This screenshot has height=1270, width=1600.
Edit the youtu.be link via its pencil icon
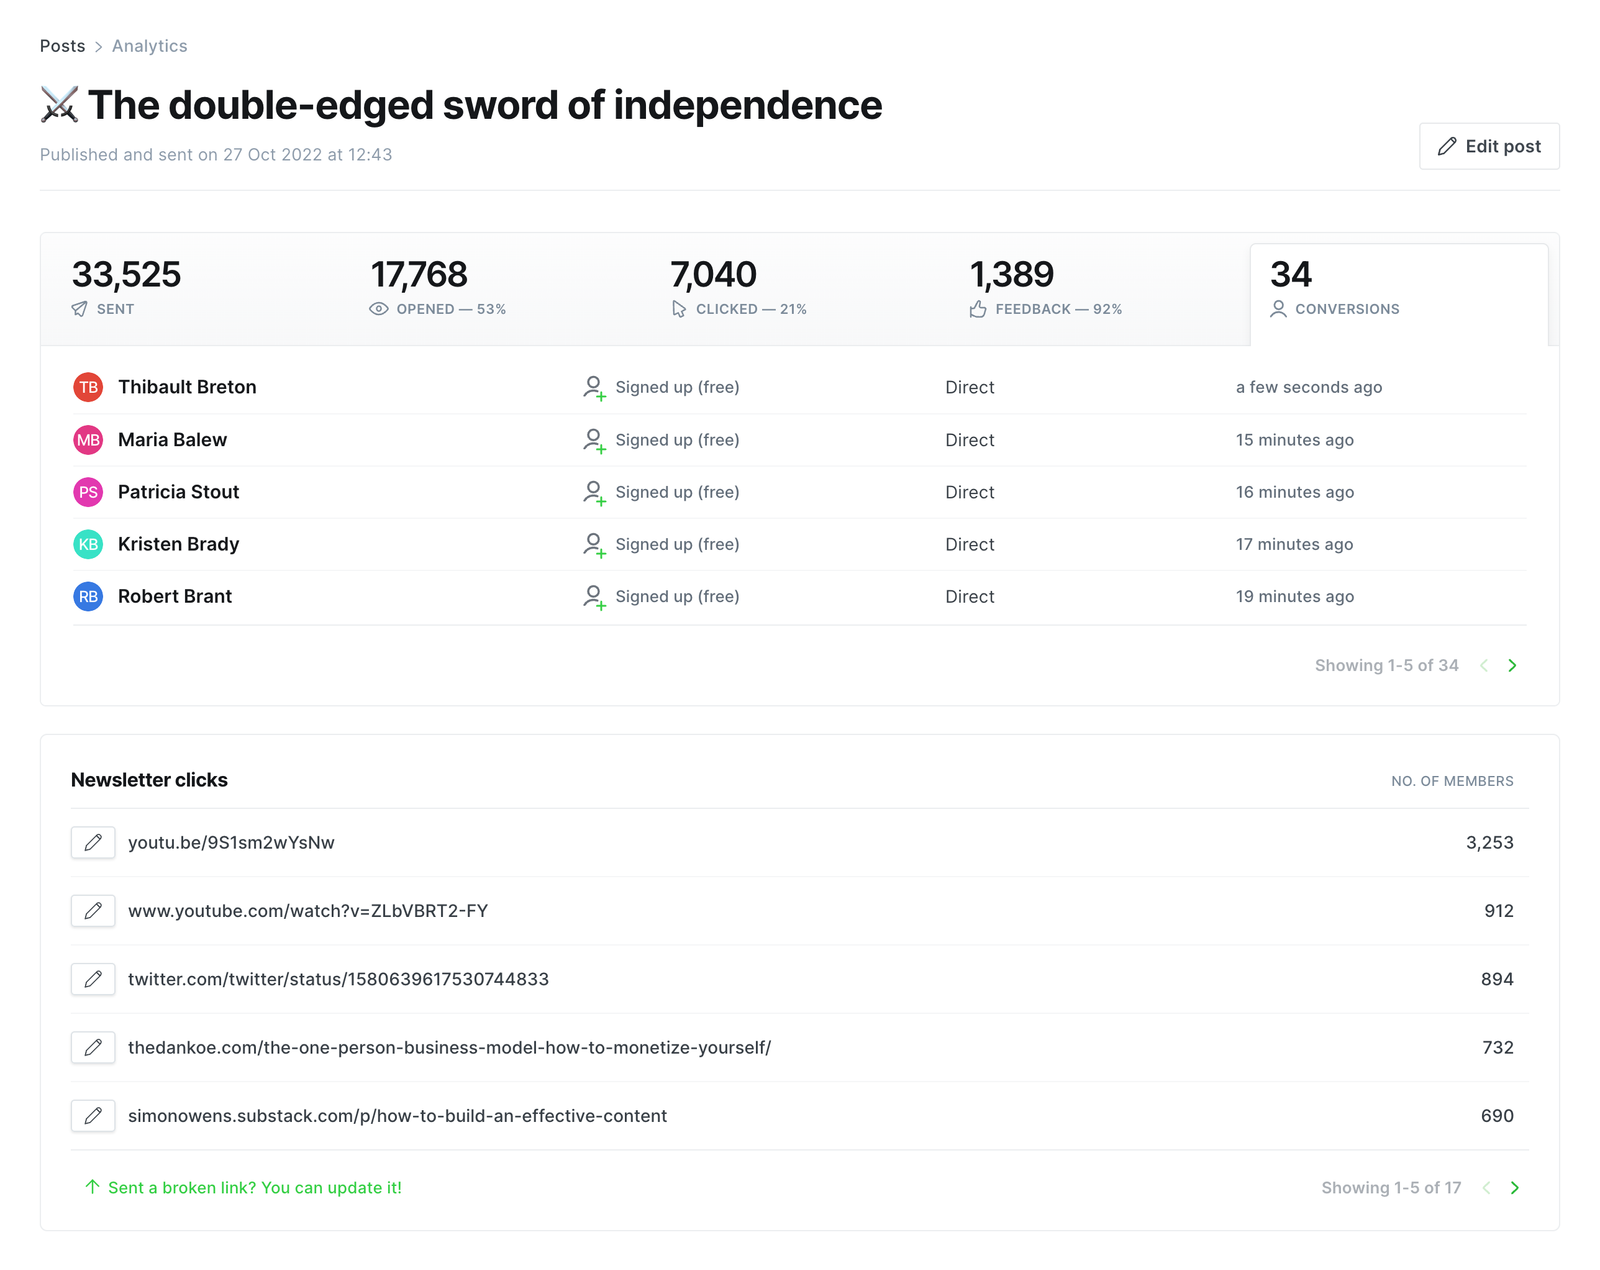(x=92, y=843)
